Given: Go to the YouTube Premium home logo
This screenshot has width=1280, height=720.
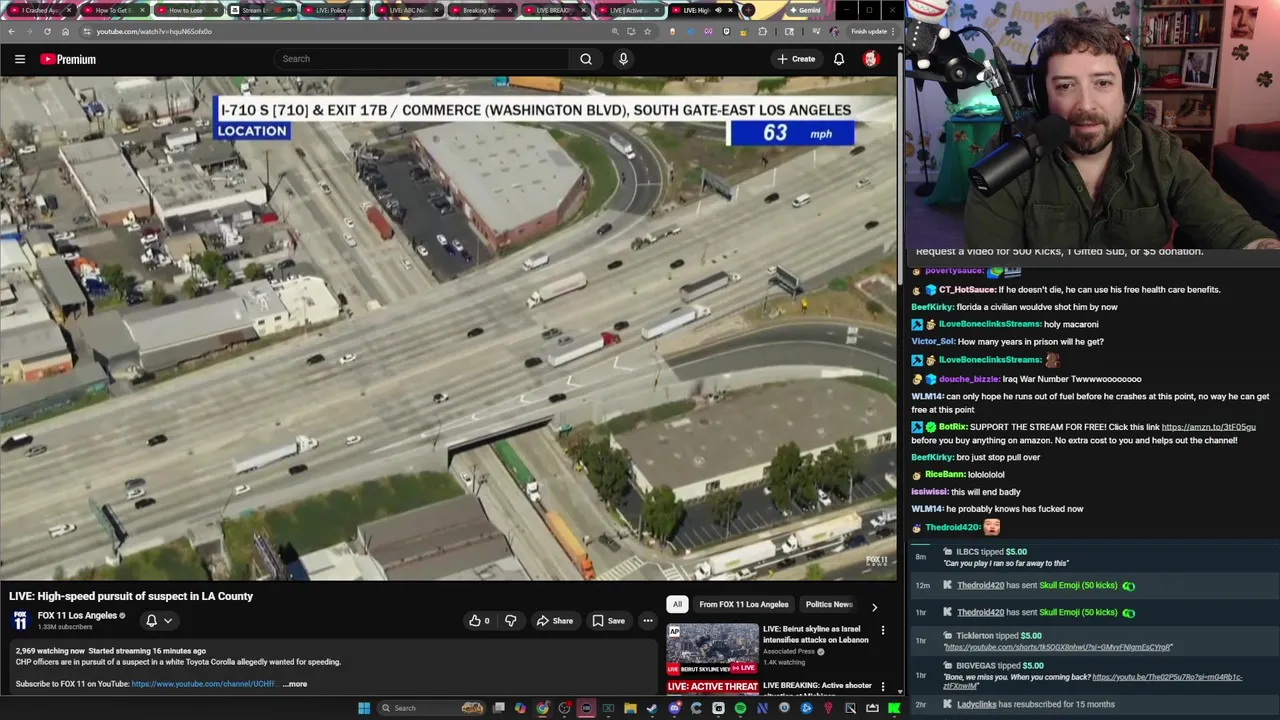Looking at the screenshot, I should tap(68, 59).
